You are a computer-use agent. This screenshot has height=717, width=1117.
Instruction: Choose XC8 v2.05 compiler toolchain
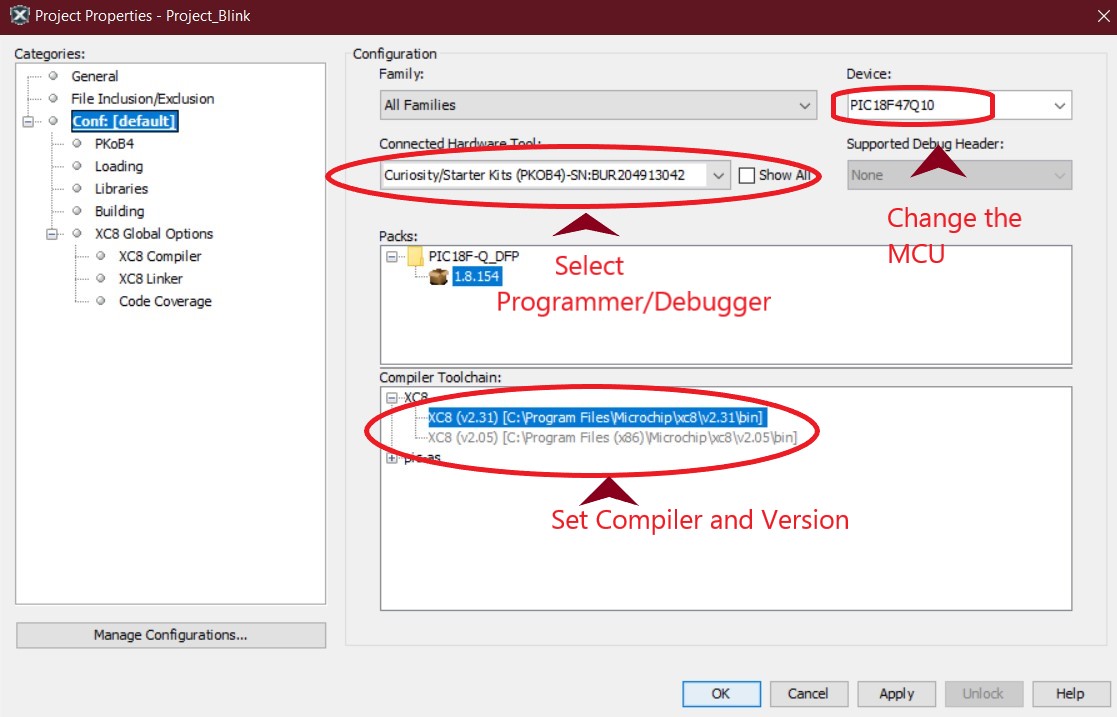point(611,437)
